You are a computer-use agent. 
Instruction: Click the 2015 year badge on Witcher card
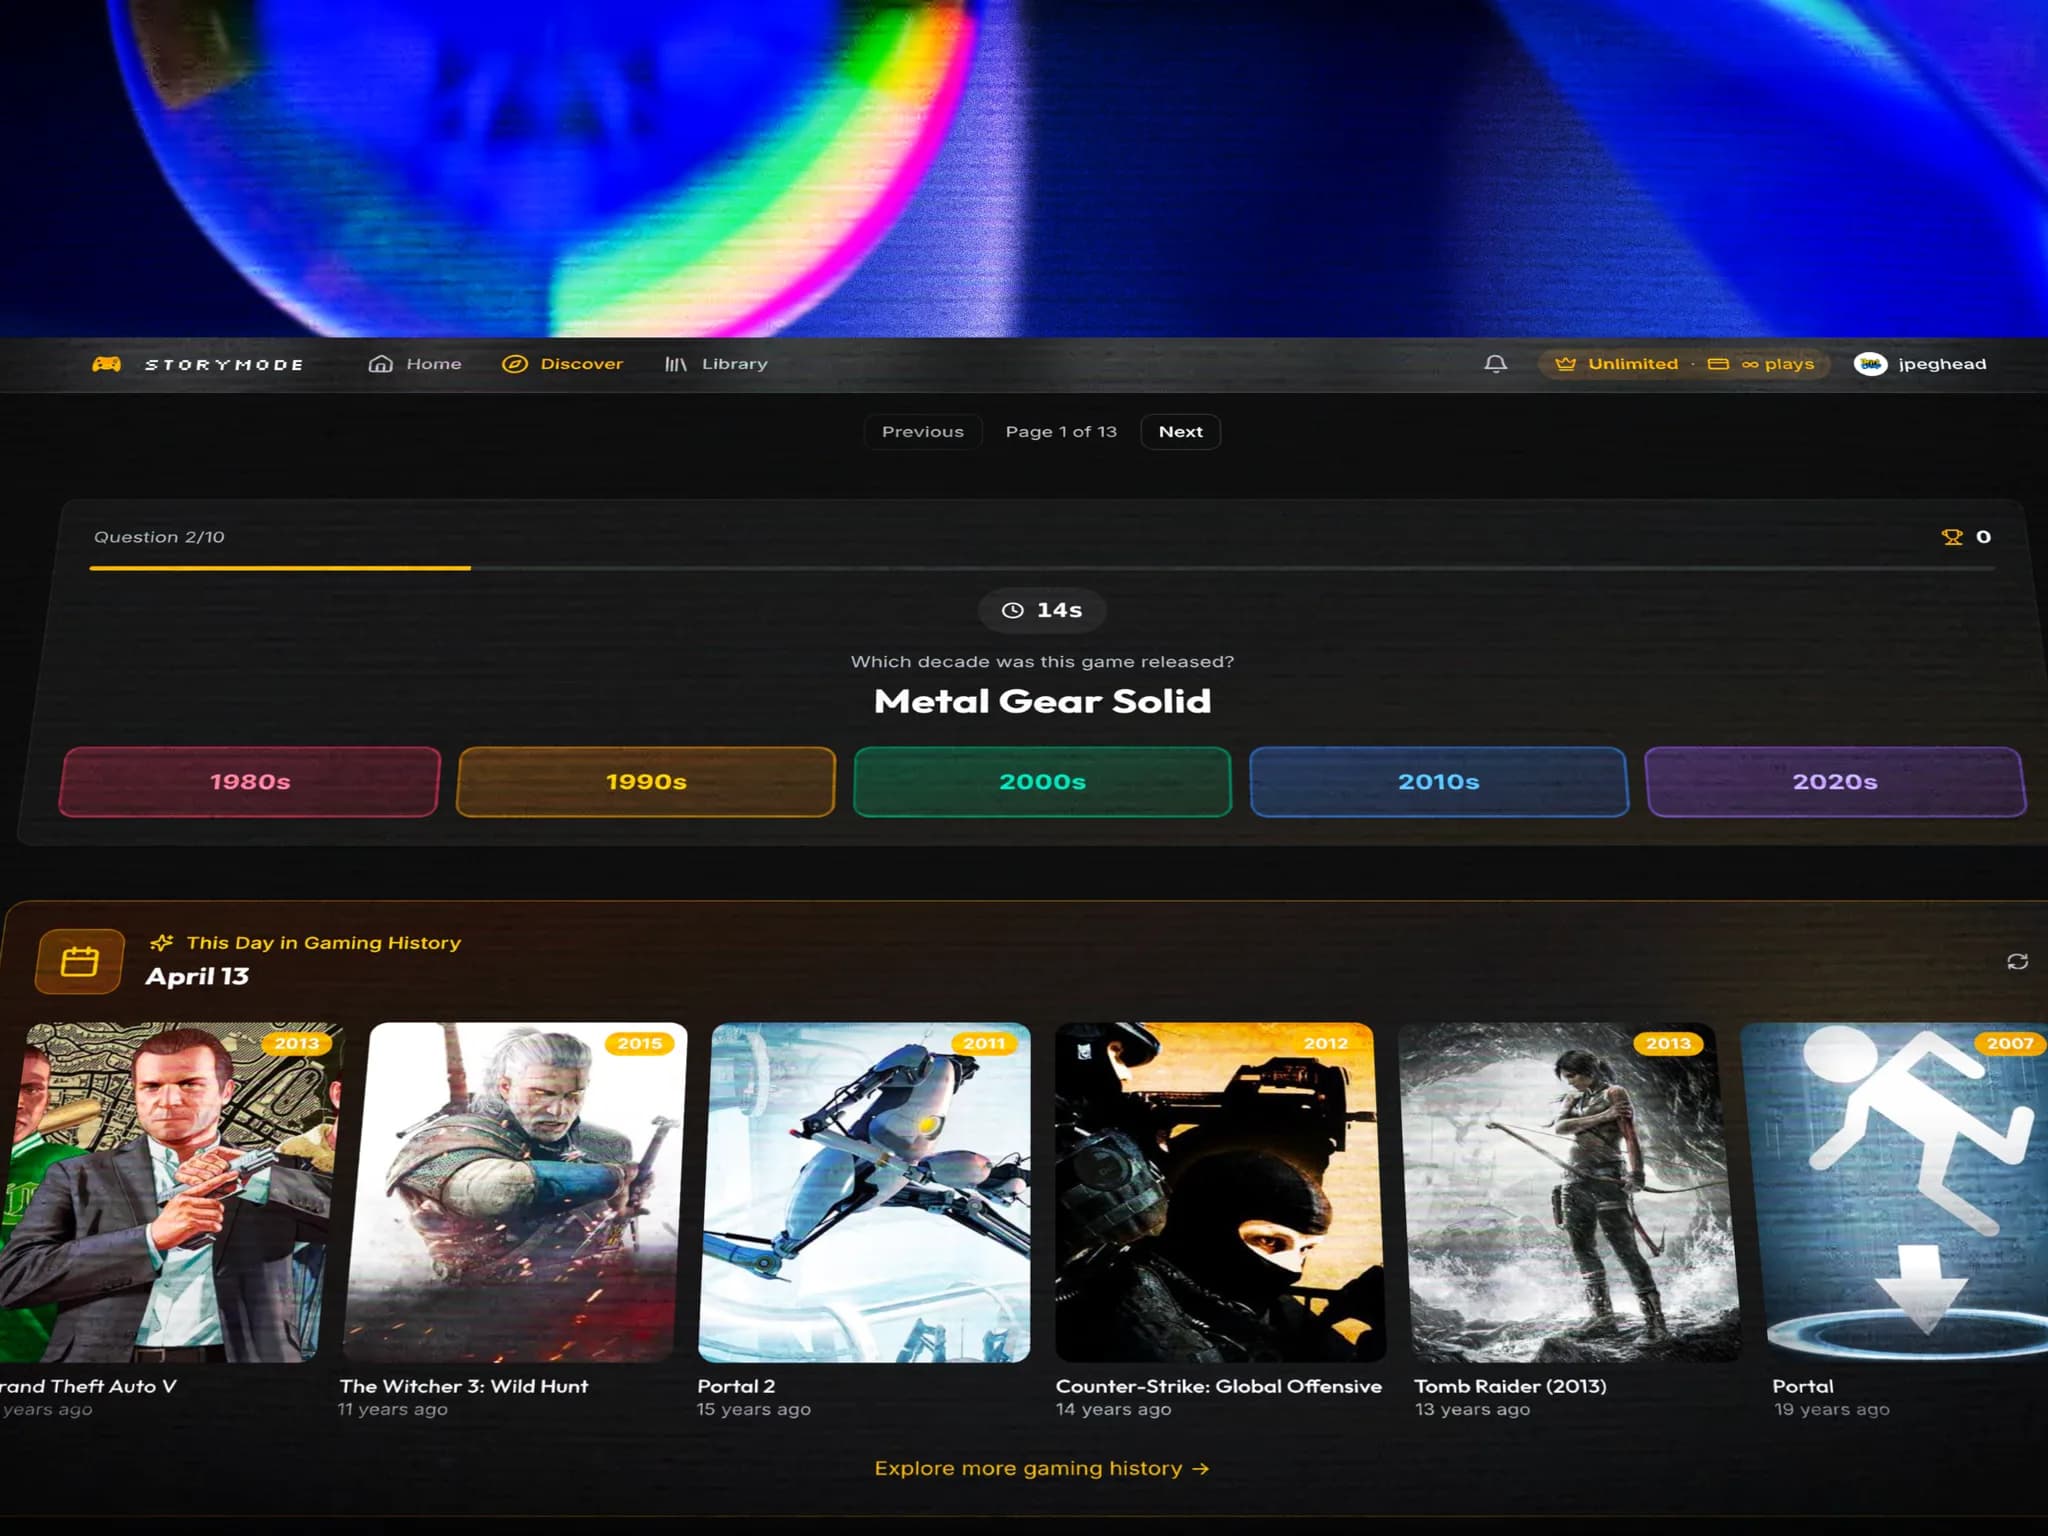[x=640, y=1043]
